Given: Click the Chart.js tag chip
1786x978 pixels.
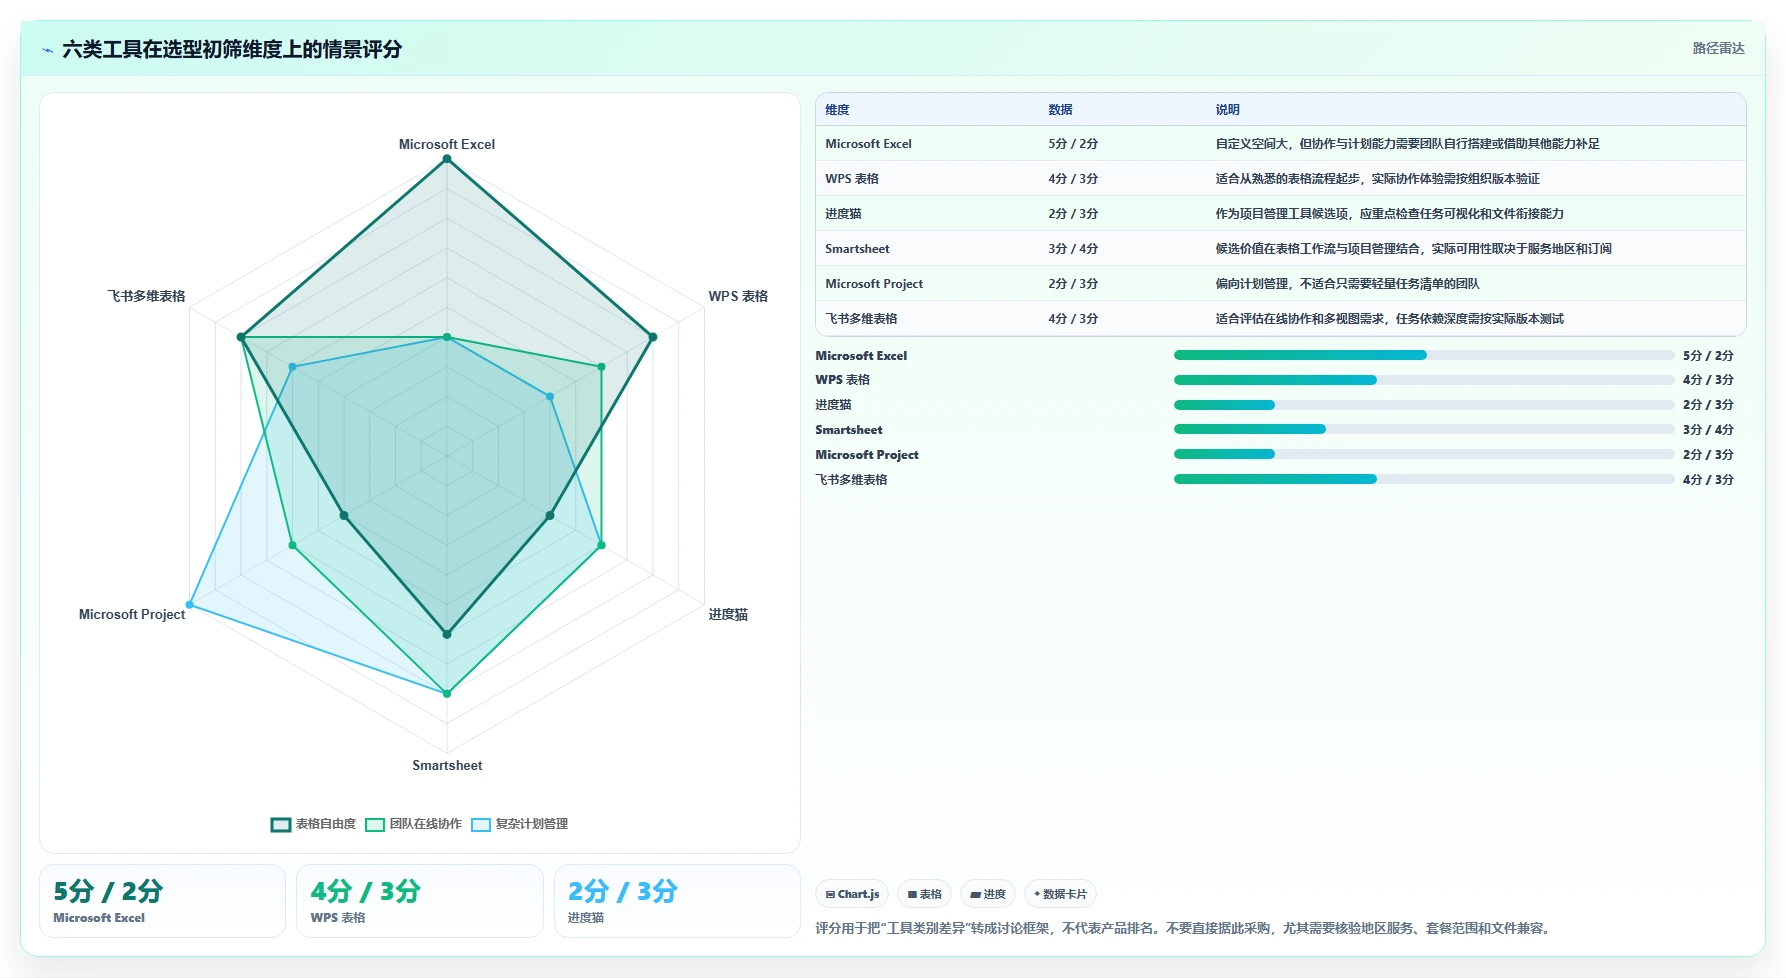Looking at the screenshot, I should pos(852,894).
